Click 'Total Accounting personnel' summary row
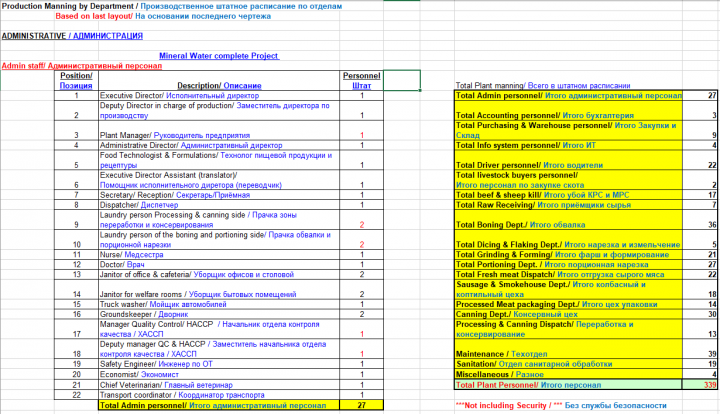Image resolution: width=720 pixels, height=414 pixels. pos(586,111)
